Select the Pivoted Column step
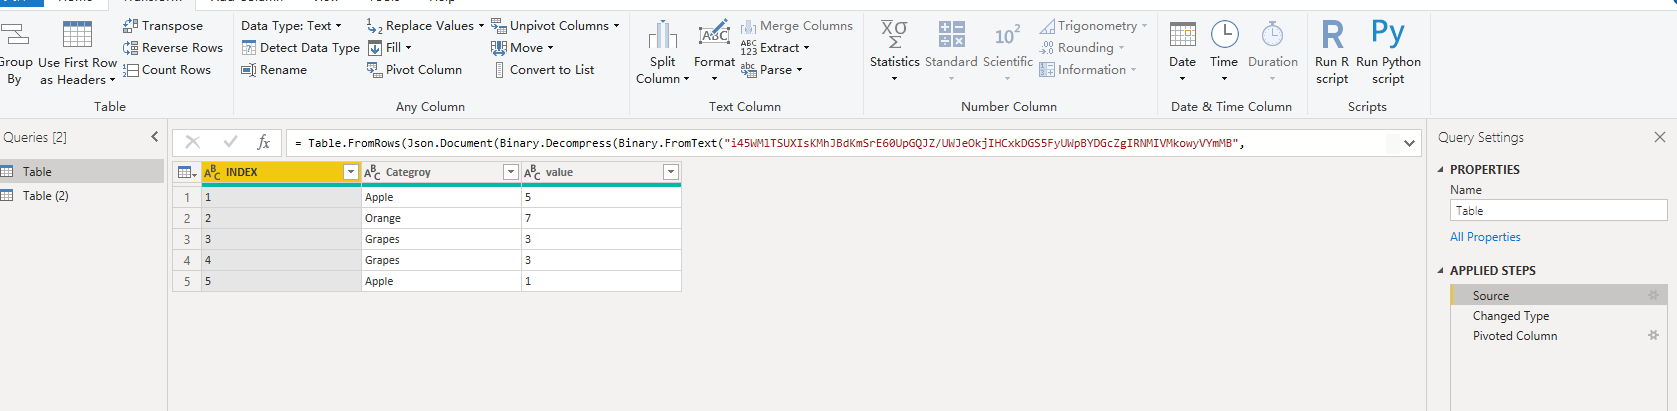This screenshot has width=1677, height=411. [x=1557, y=336]
